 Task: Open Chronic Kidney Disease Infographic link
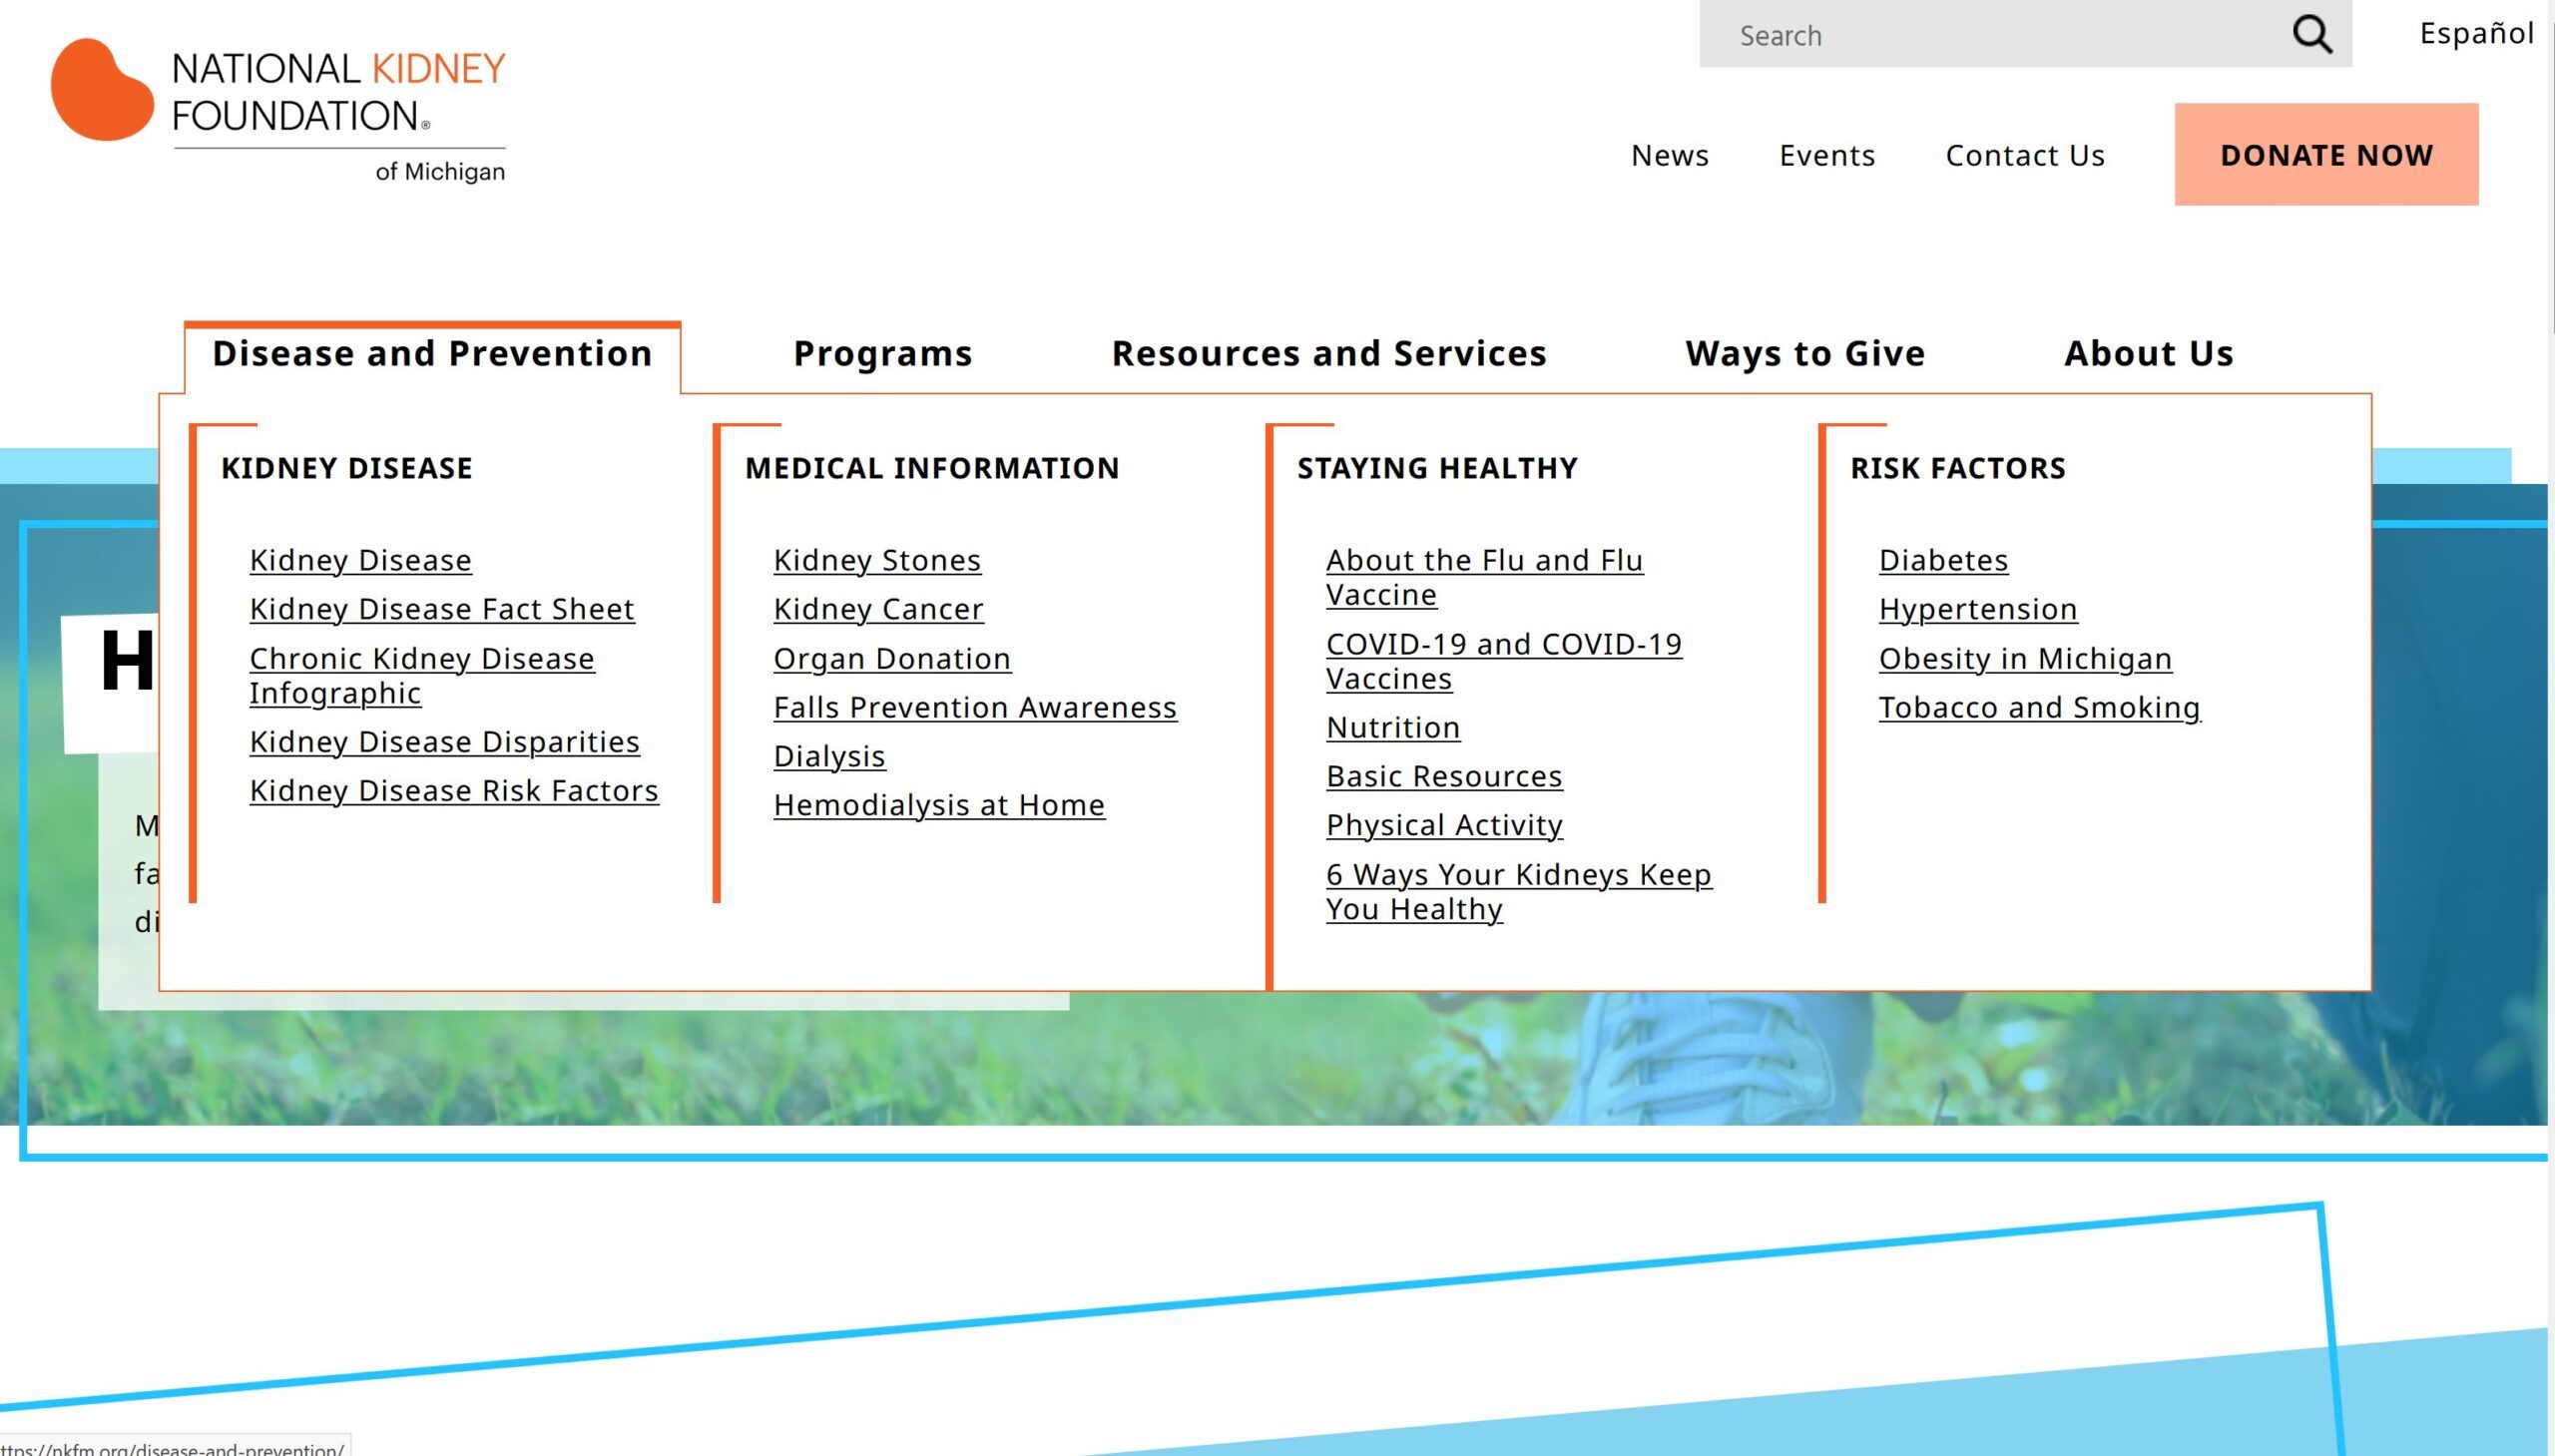[421, 675]
